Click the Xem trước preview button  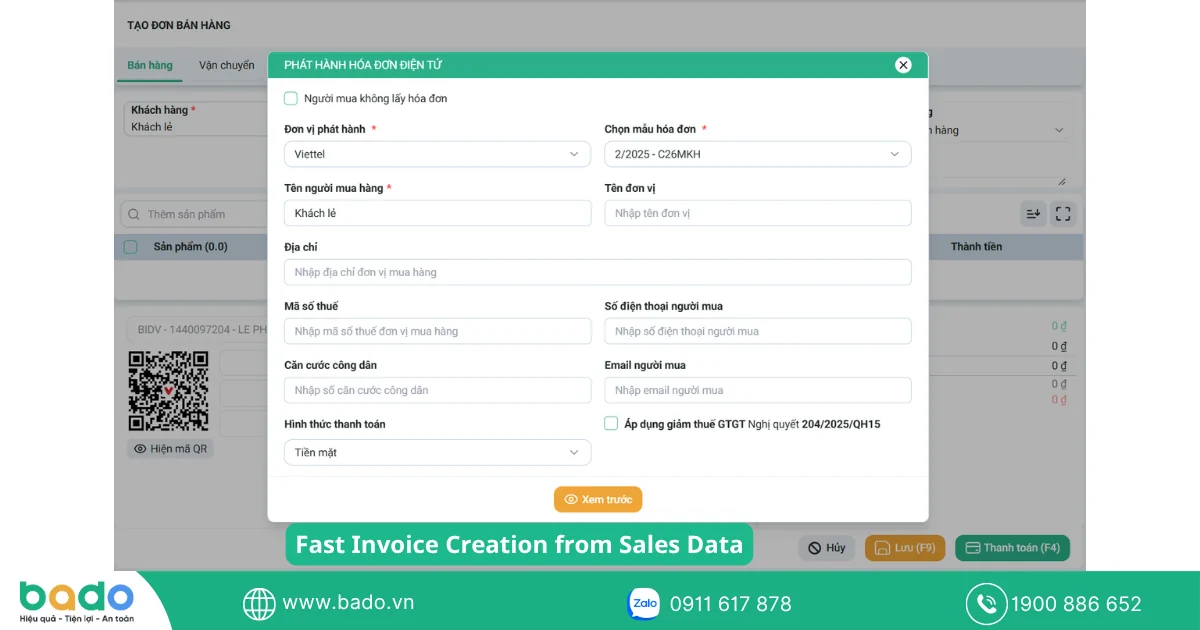pyautogui.click(x=598, y=499)
